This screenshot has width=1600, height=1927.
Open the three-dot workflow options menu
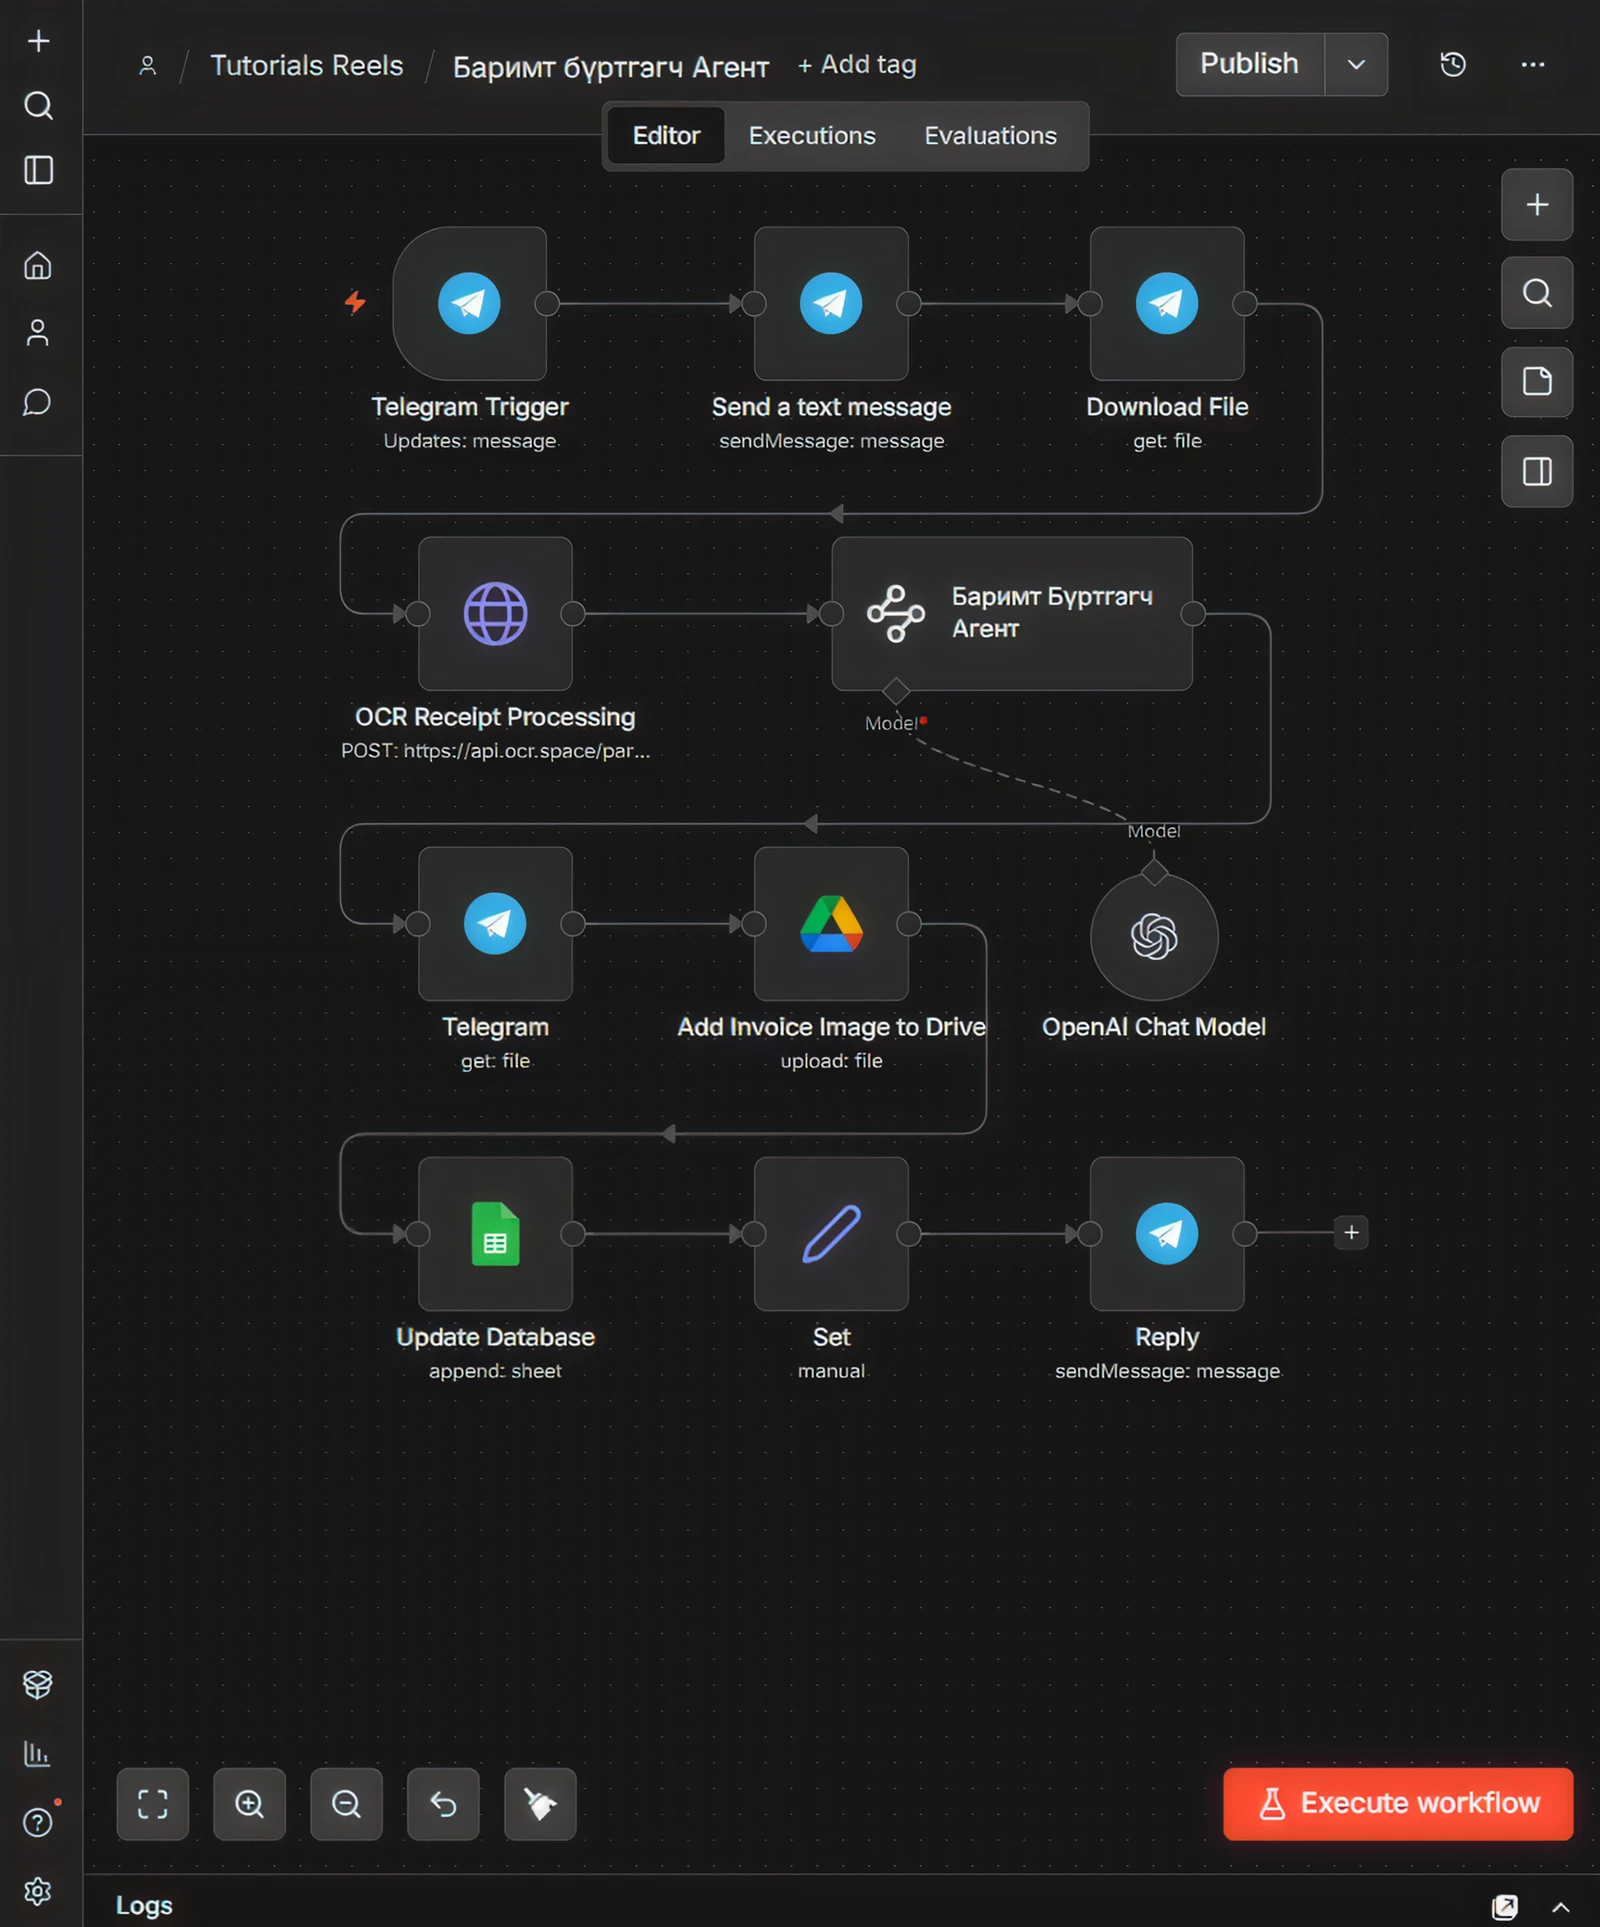click(1532, 65)
